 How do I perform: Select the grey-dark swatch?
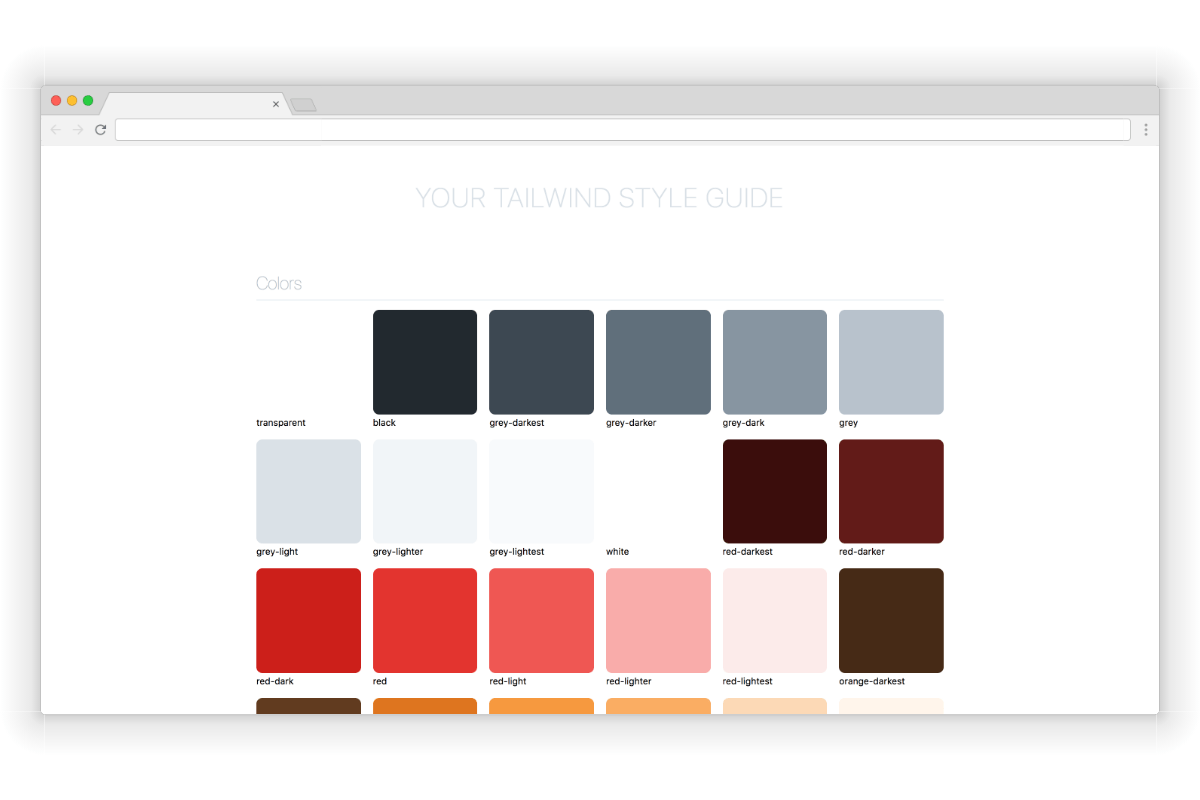click(x=774, y=362)
